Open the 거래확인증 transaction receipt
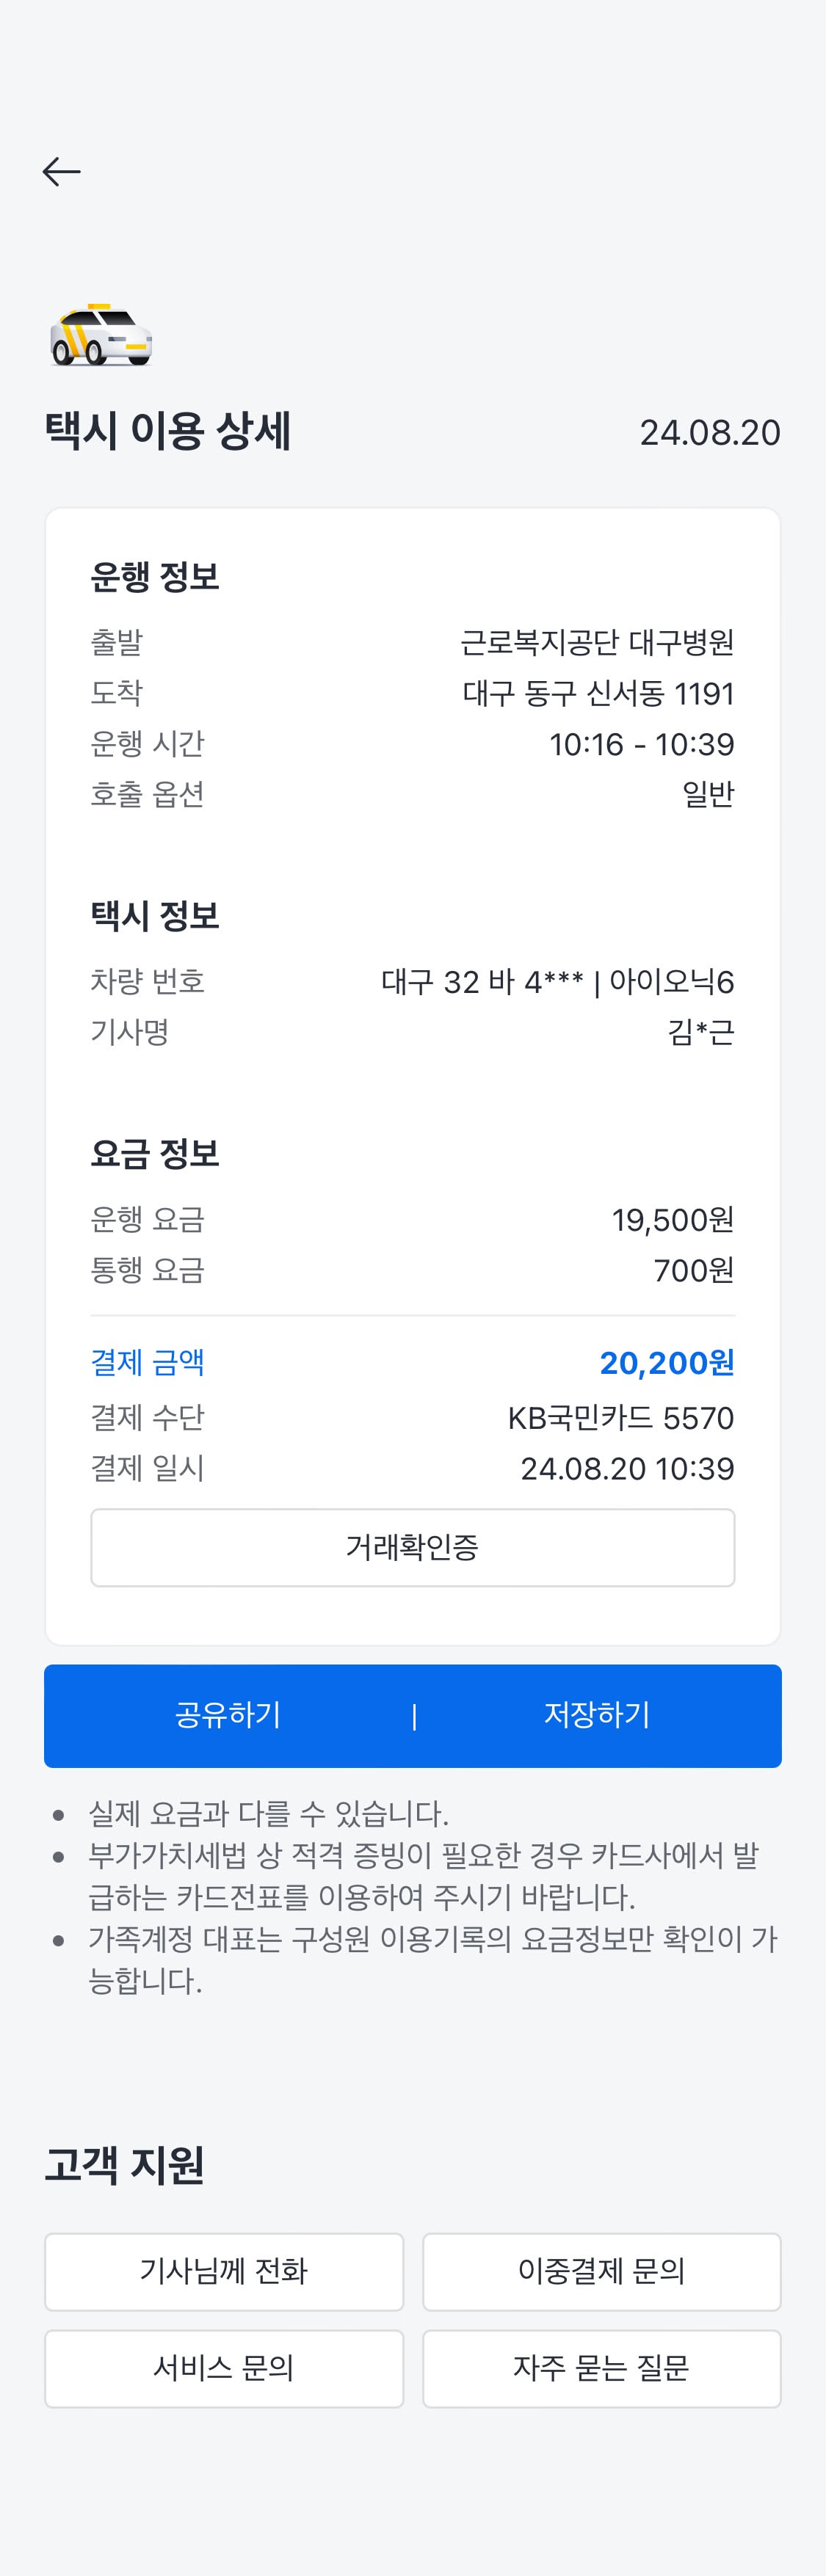Screen dimensions: 826x2576 [412, 1547]
